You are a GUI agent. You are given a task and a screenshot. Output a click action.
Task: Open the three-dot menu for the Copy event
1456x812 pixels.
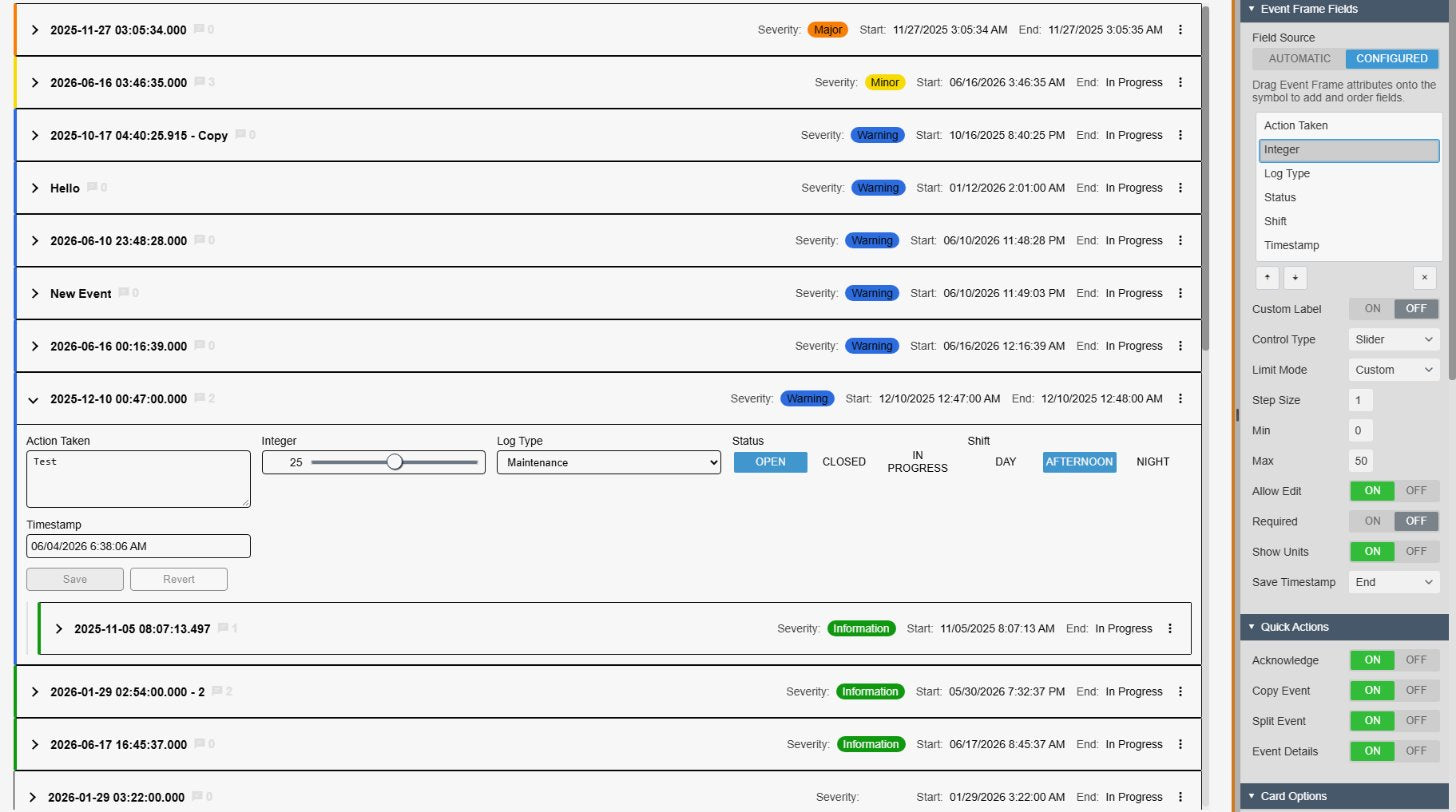[1180, 135]
